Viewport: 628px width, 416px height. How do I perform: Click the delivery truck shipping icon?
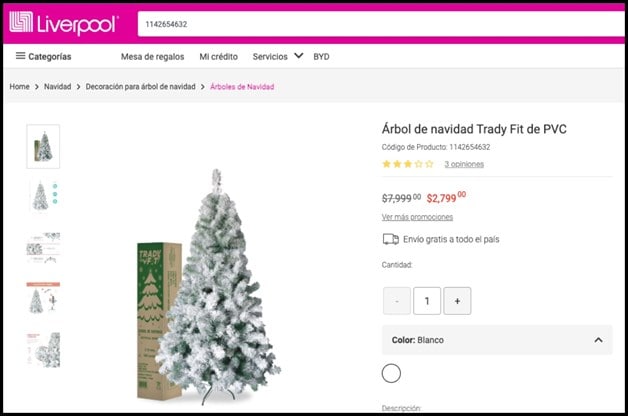(x=390, y=239)
